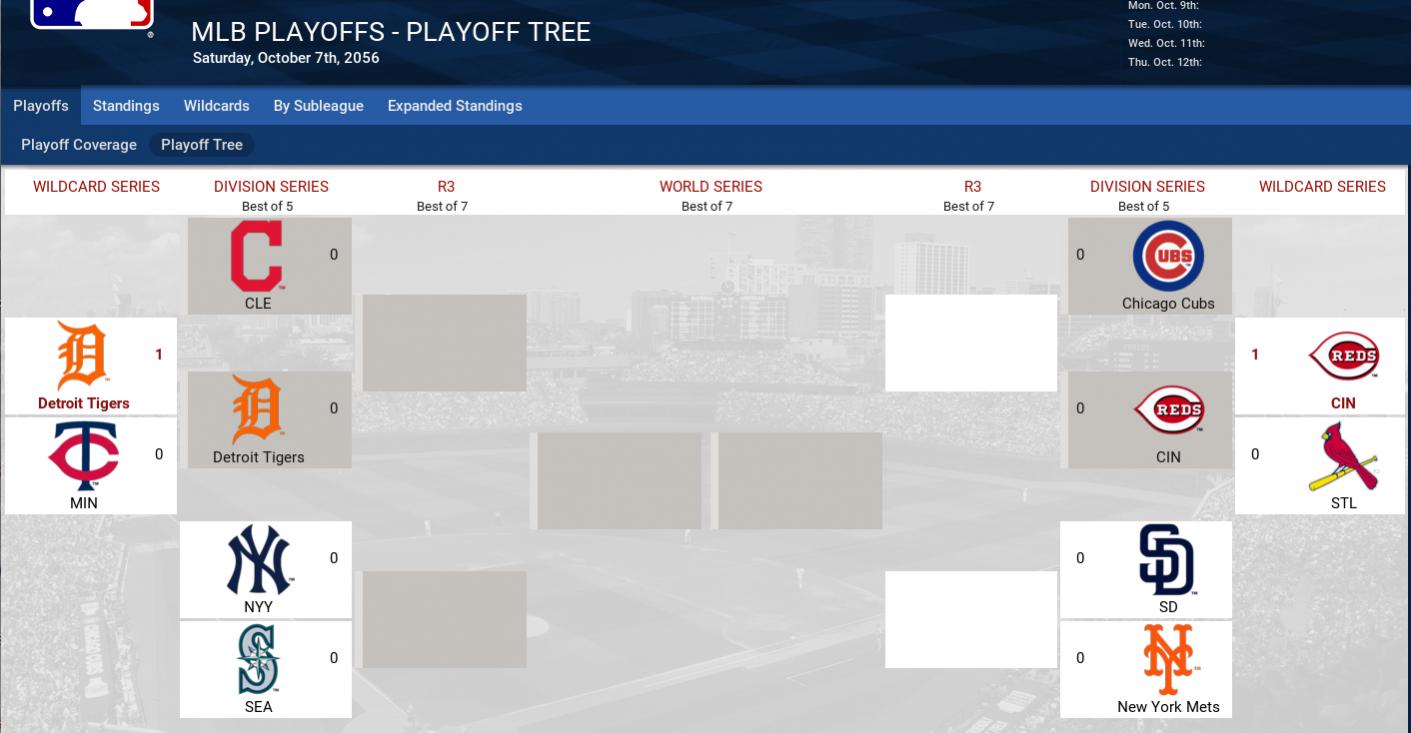Select the Playoff Coverage sub-tab

(x=79, y=145)
